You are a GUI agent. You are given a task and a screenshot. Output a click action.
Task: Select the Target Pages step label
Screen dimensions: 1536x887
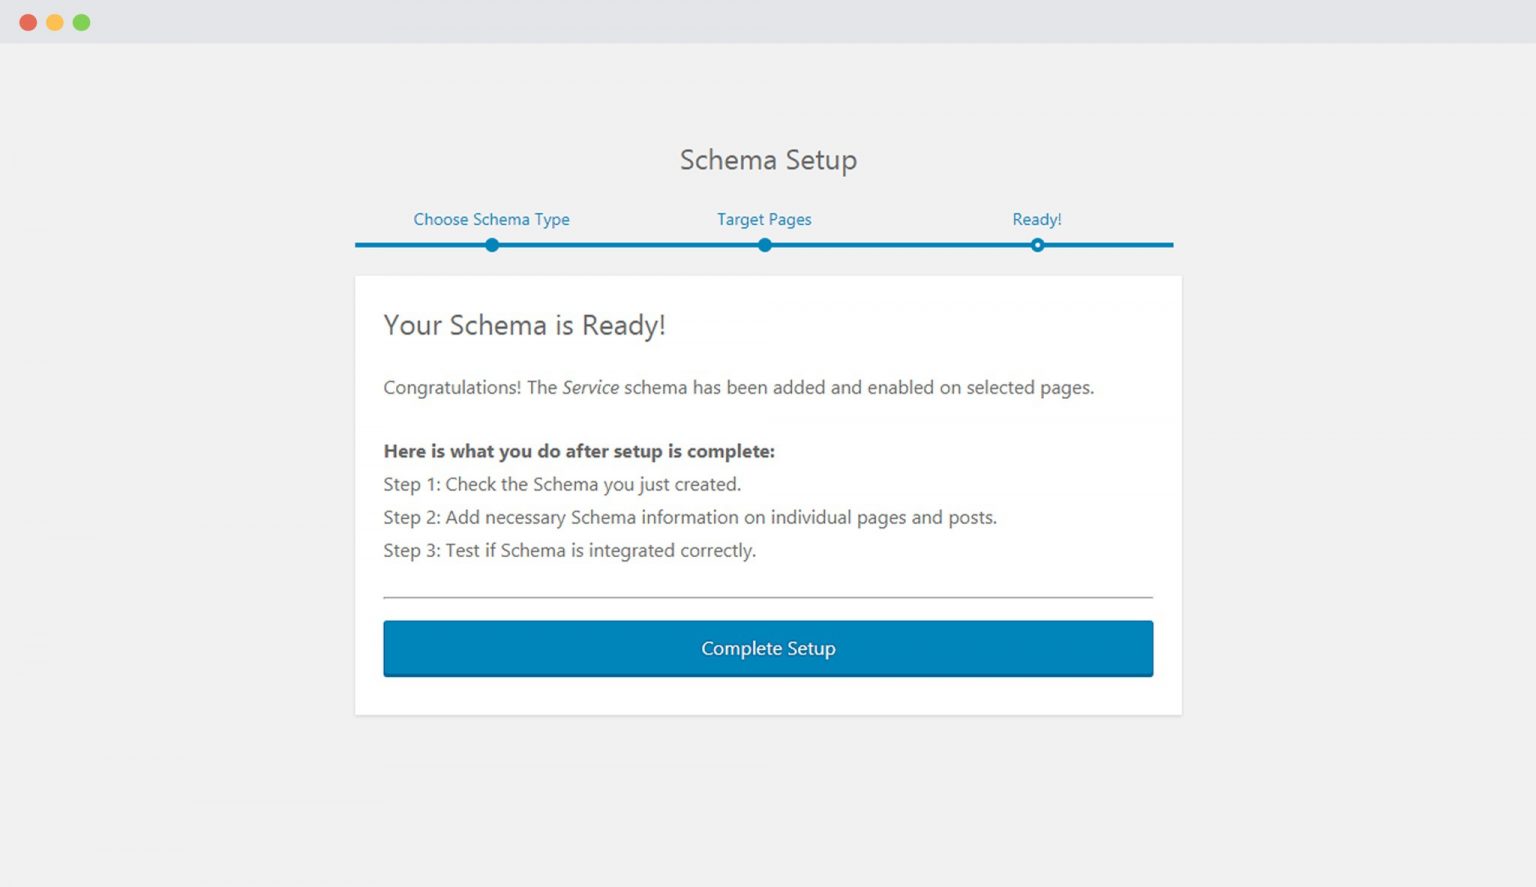point(764,219)
